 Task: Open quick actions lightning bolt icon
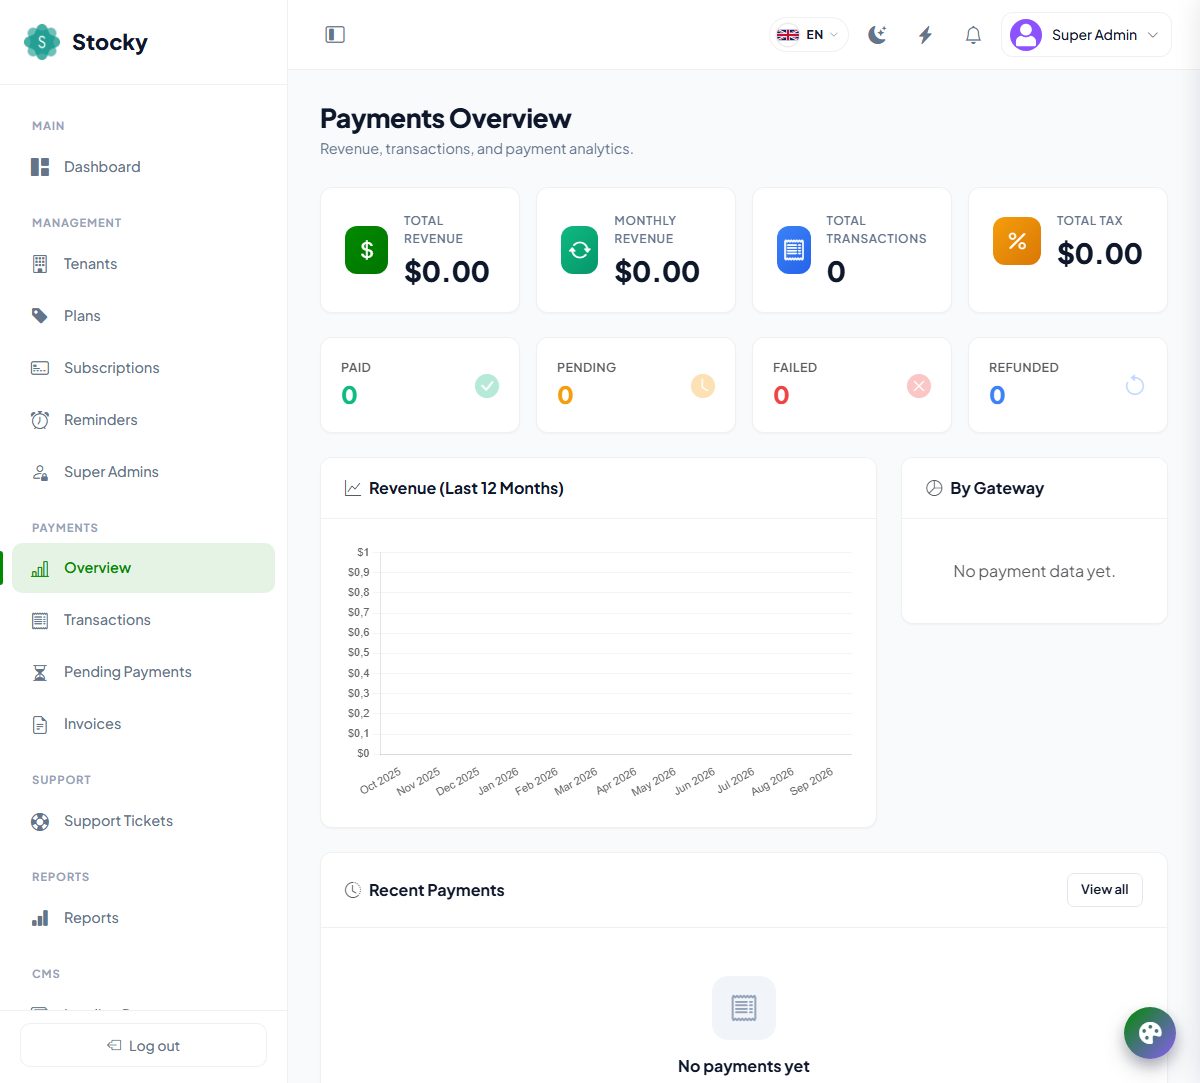coord(925,35)
